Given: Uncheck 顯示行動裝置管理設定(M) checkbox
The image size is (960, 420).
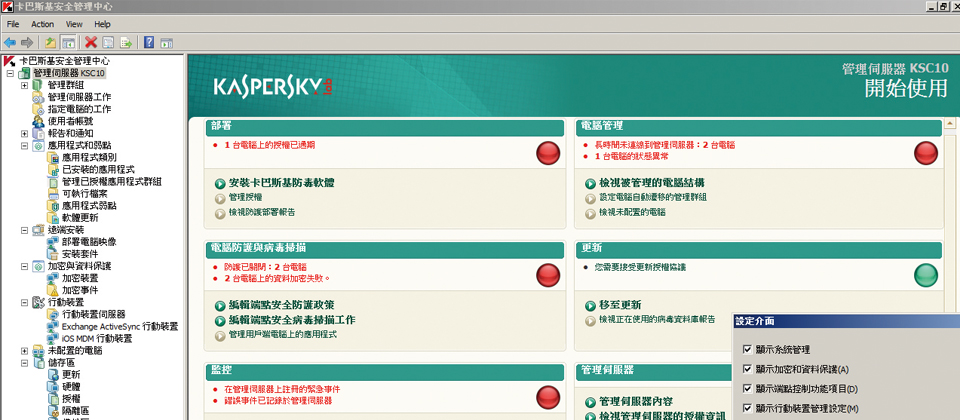Looking at the screenshot, I should 746,408.
